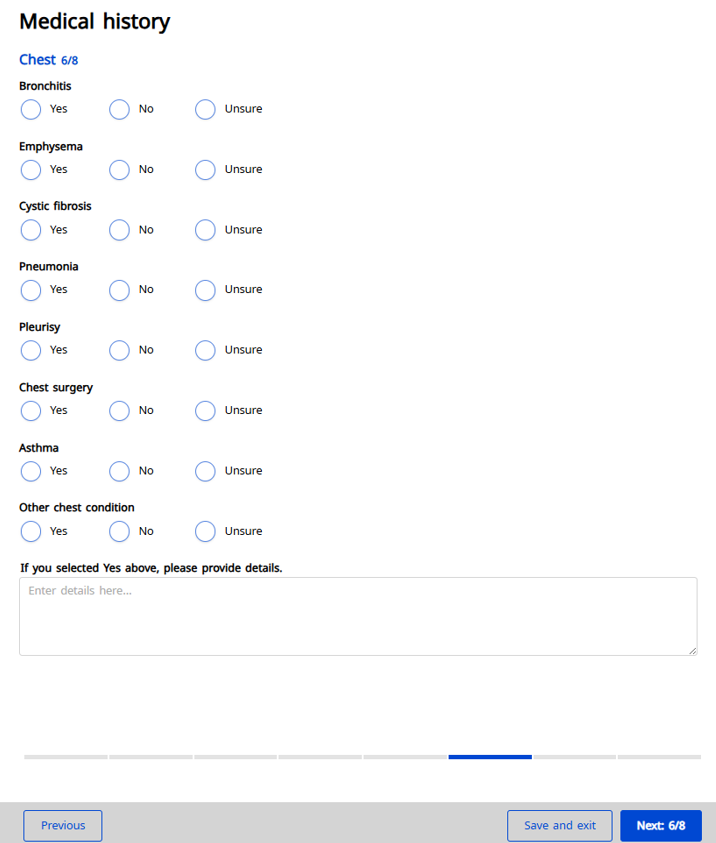Click the details text area
716x843 pixels.
[358, 616]
